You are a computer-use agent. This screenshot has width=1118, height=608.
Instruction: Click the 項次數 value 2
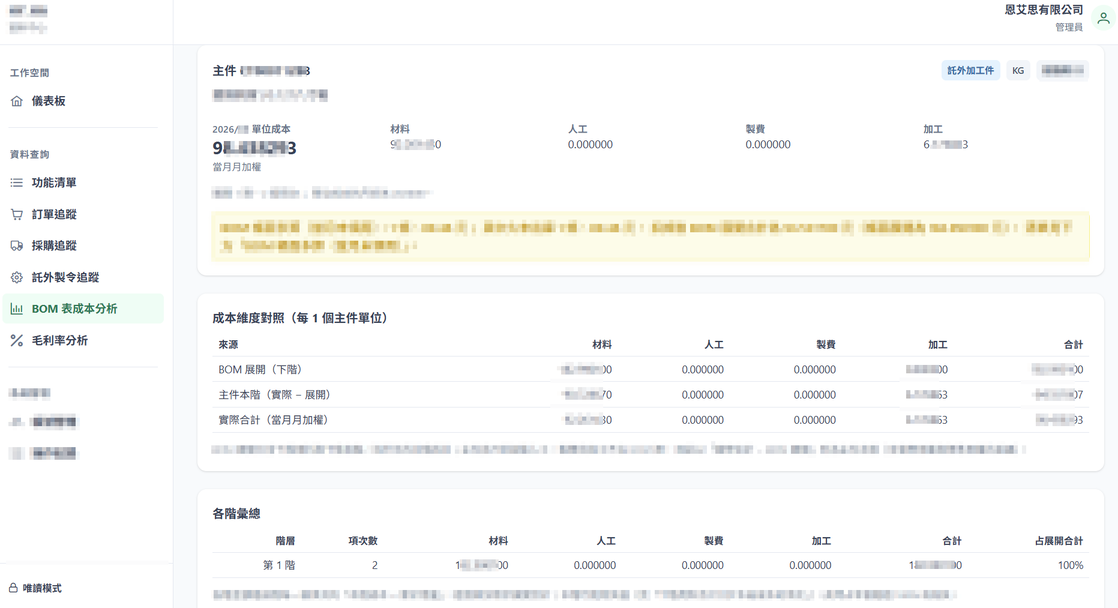pyautogui.click(x=374, y=565)
